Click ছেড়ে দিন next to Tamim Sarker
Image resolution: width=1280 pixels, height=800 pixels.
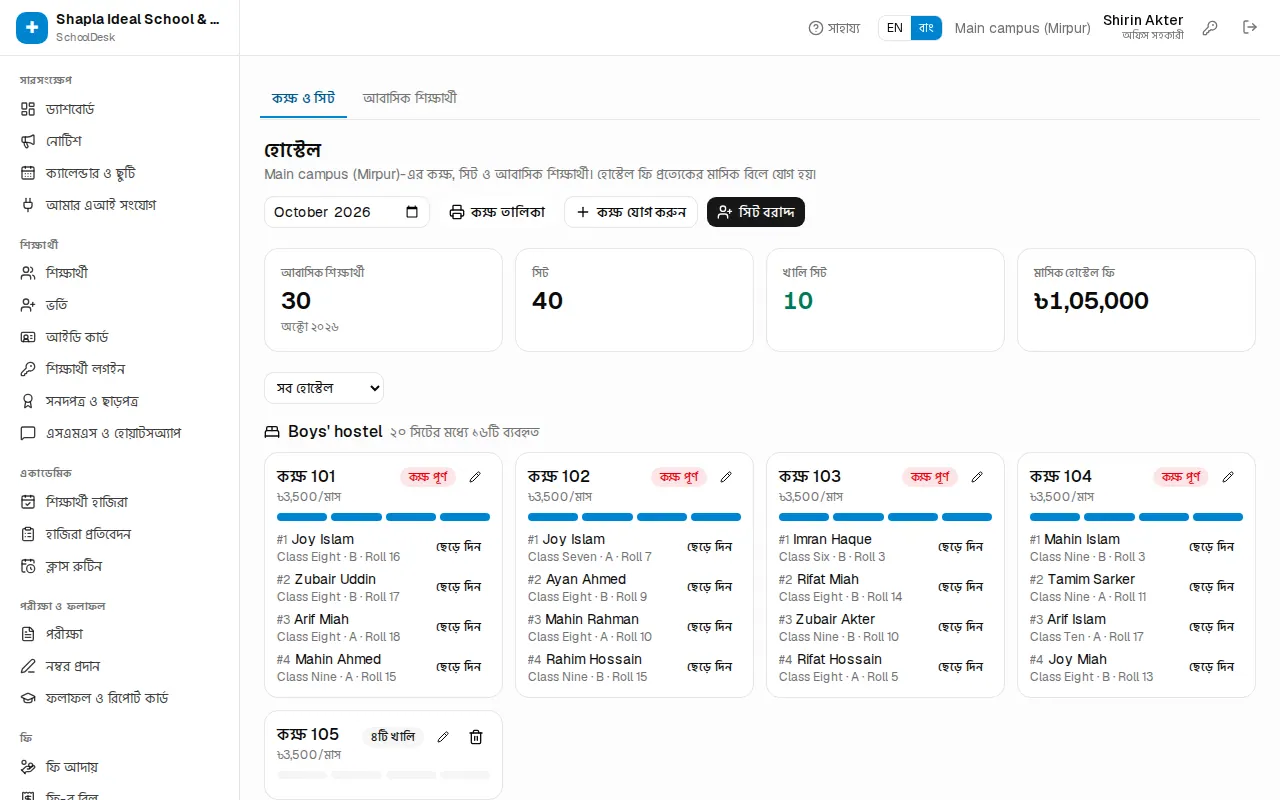click(1212, 587)
